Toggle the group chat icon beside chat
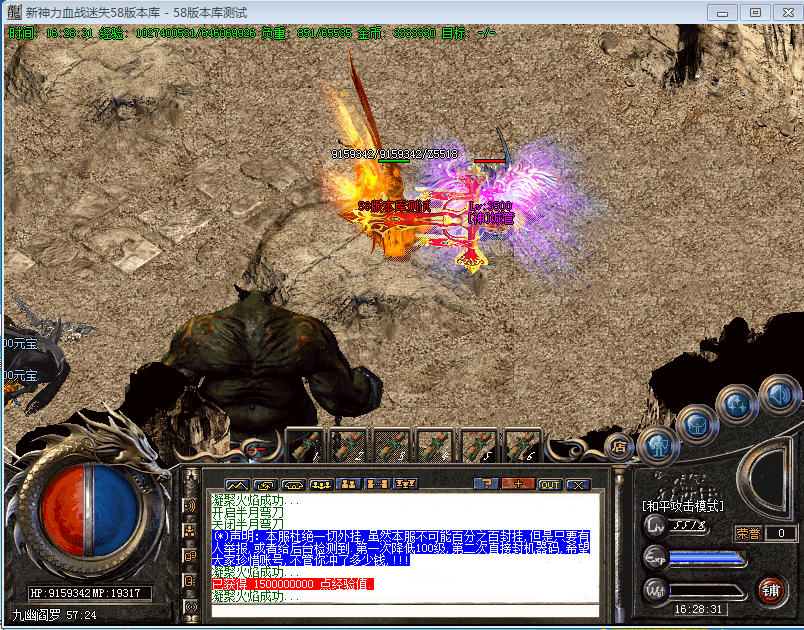The image size is (804, 630). [190, 556]
